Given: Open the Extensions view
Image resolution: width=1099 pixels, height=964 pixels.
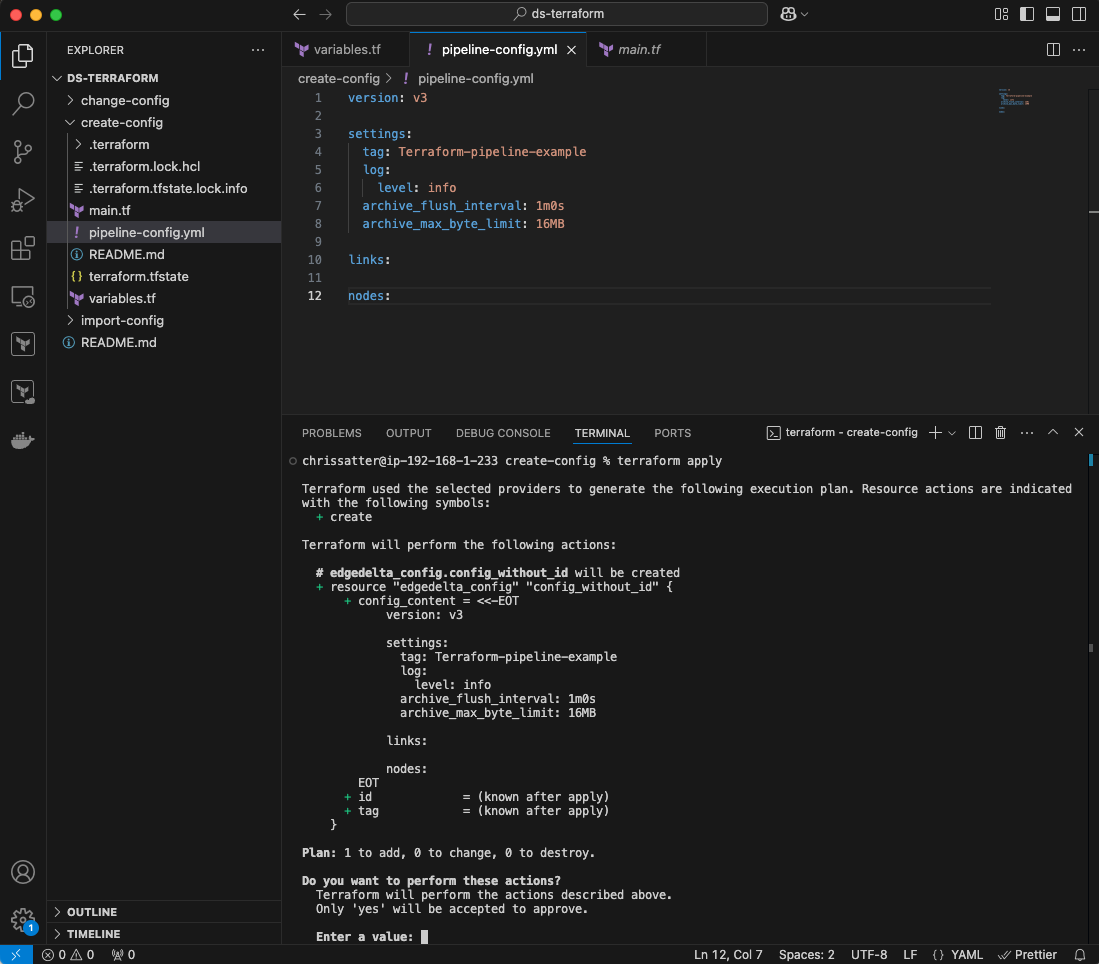Looking at the screenshot, I should click(22, 248).
